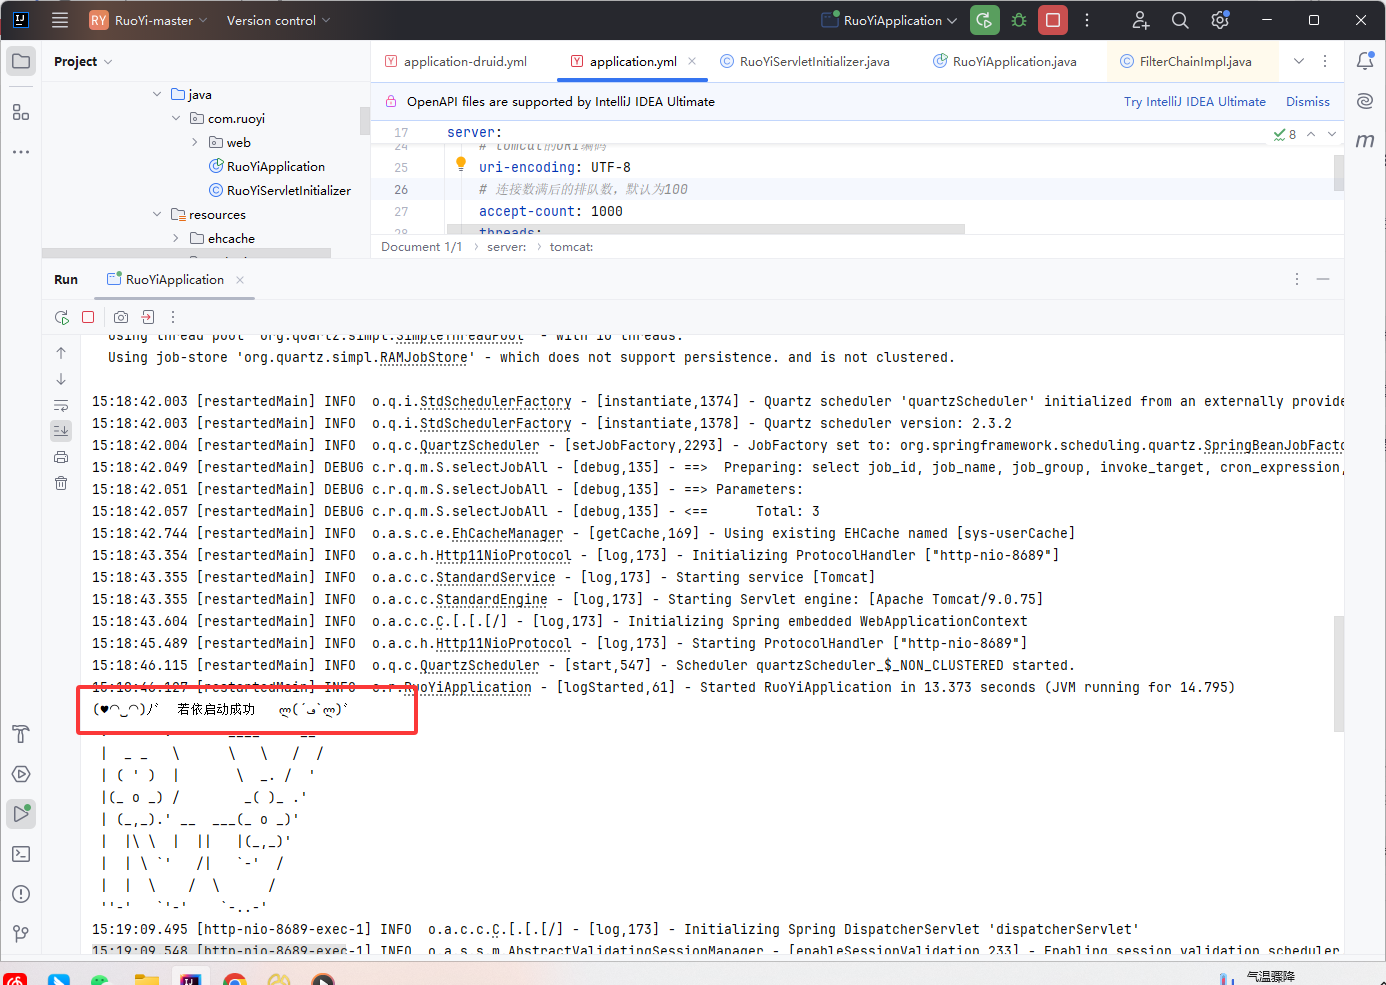Image resolution: width=1386 pixels, height=985 pixels.
Task: Stop the app using the red top-bar button
Action: pos(1053,20)
